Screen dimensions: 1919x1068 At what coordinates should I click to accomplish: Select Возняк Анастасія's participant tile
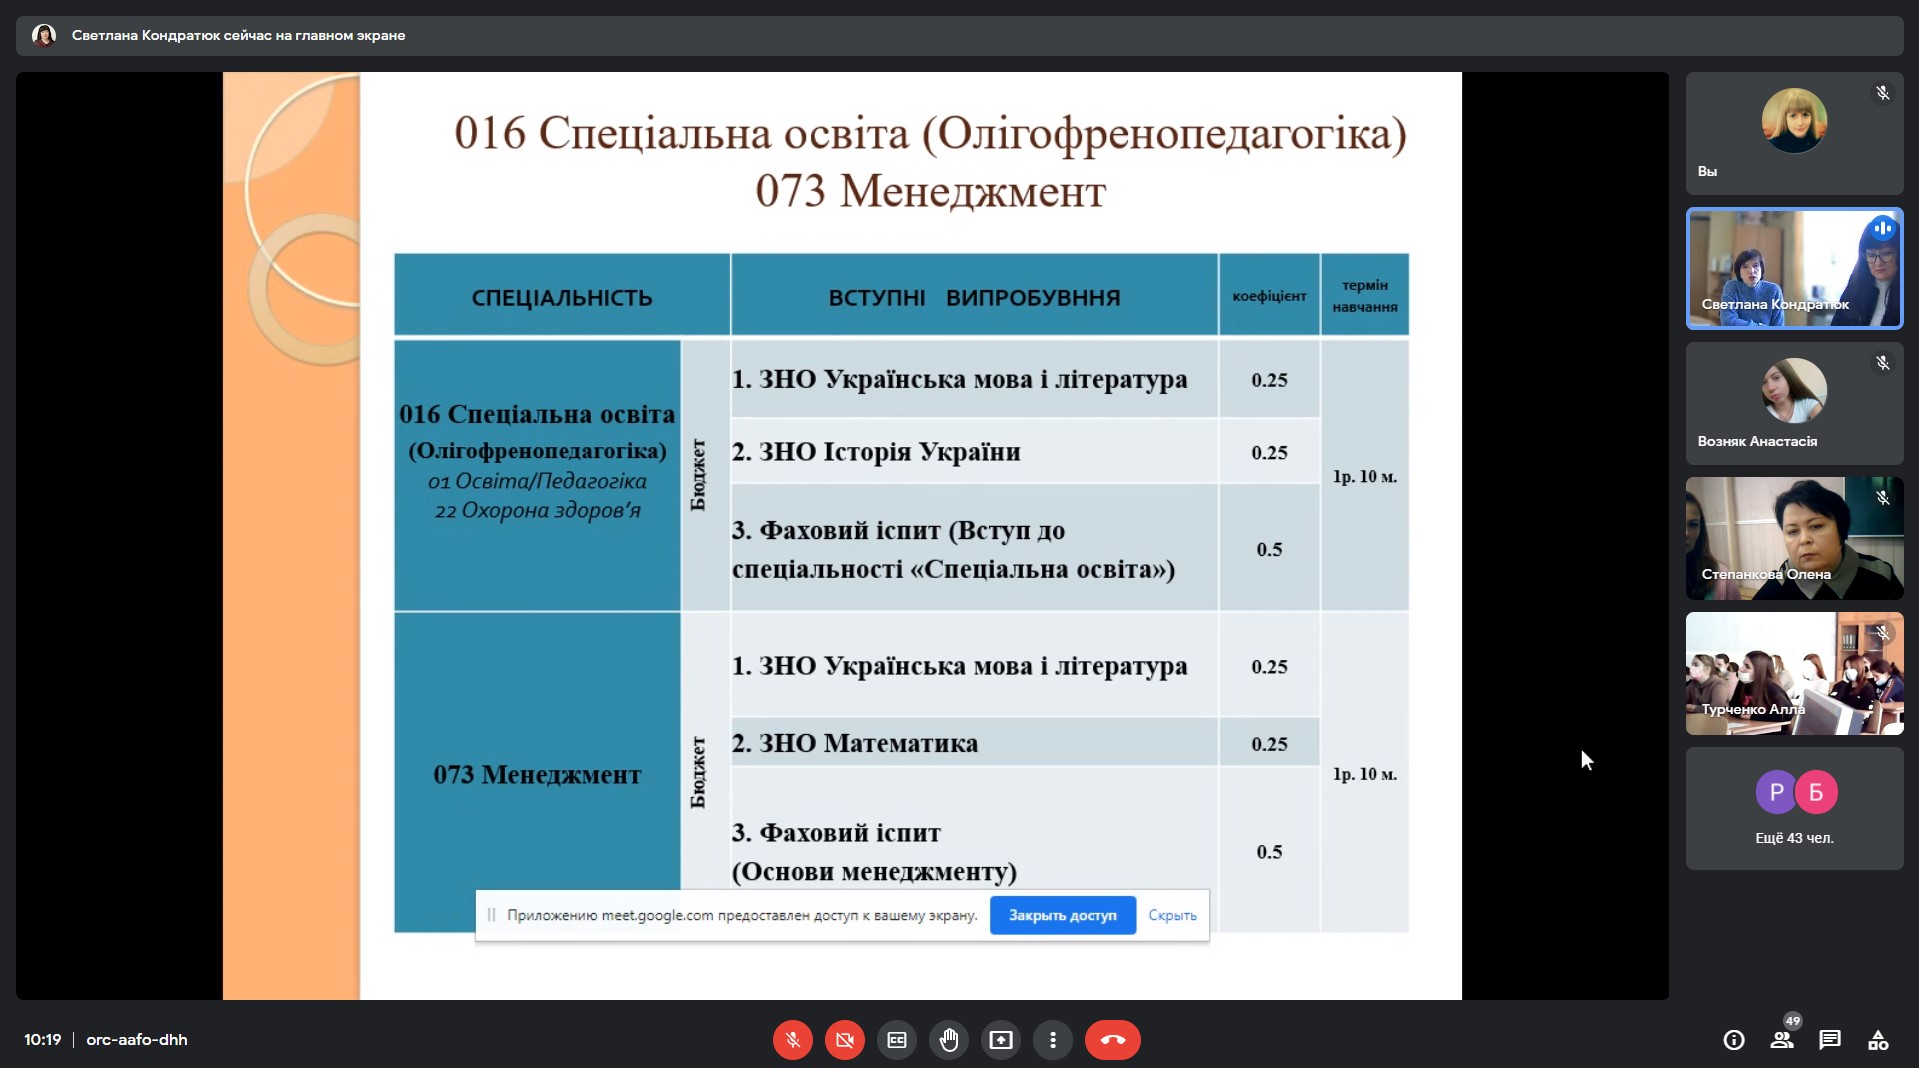coord(1794,403)
